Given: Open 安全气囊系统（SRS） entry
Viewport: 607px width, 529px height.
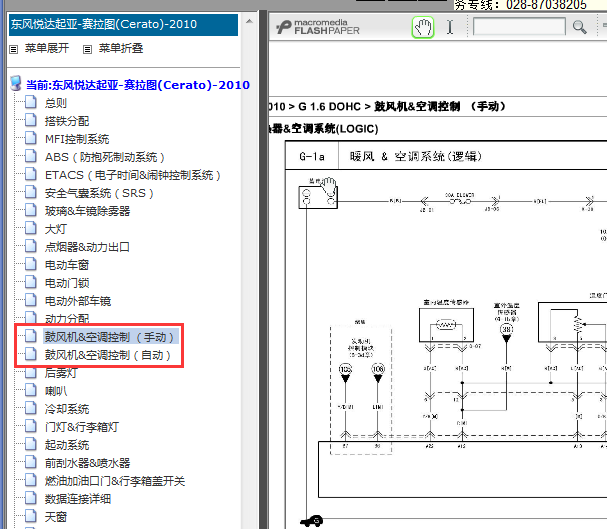Looking at the screenshot, I should pyautogui.click(x=99, y=193).
